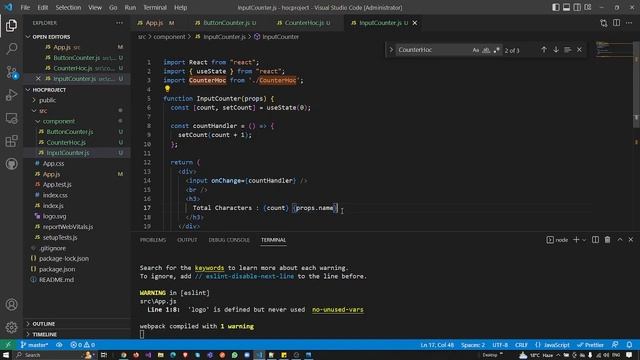Image resolution: width=640 pixels, height=360 pixels.
Task: Click the Prettier status item
Action: point(590,345)
